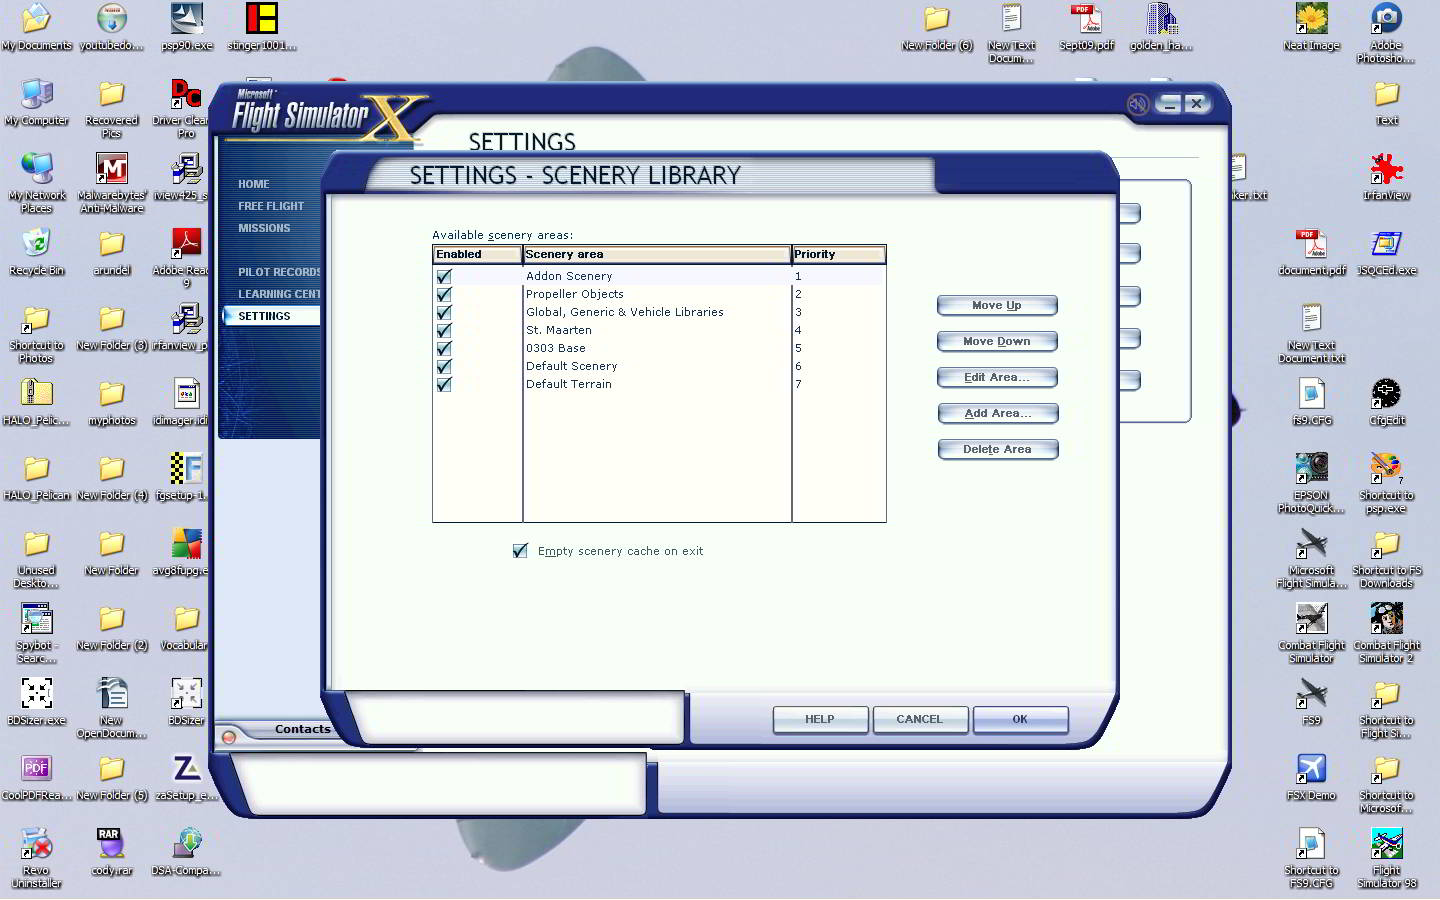Open the IrfanView desktop icon

tap(1386, 170)
